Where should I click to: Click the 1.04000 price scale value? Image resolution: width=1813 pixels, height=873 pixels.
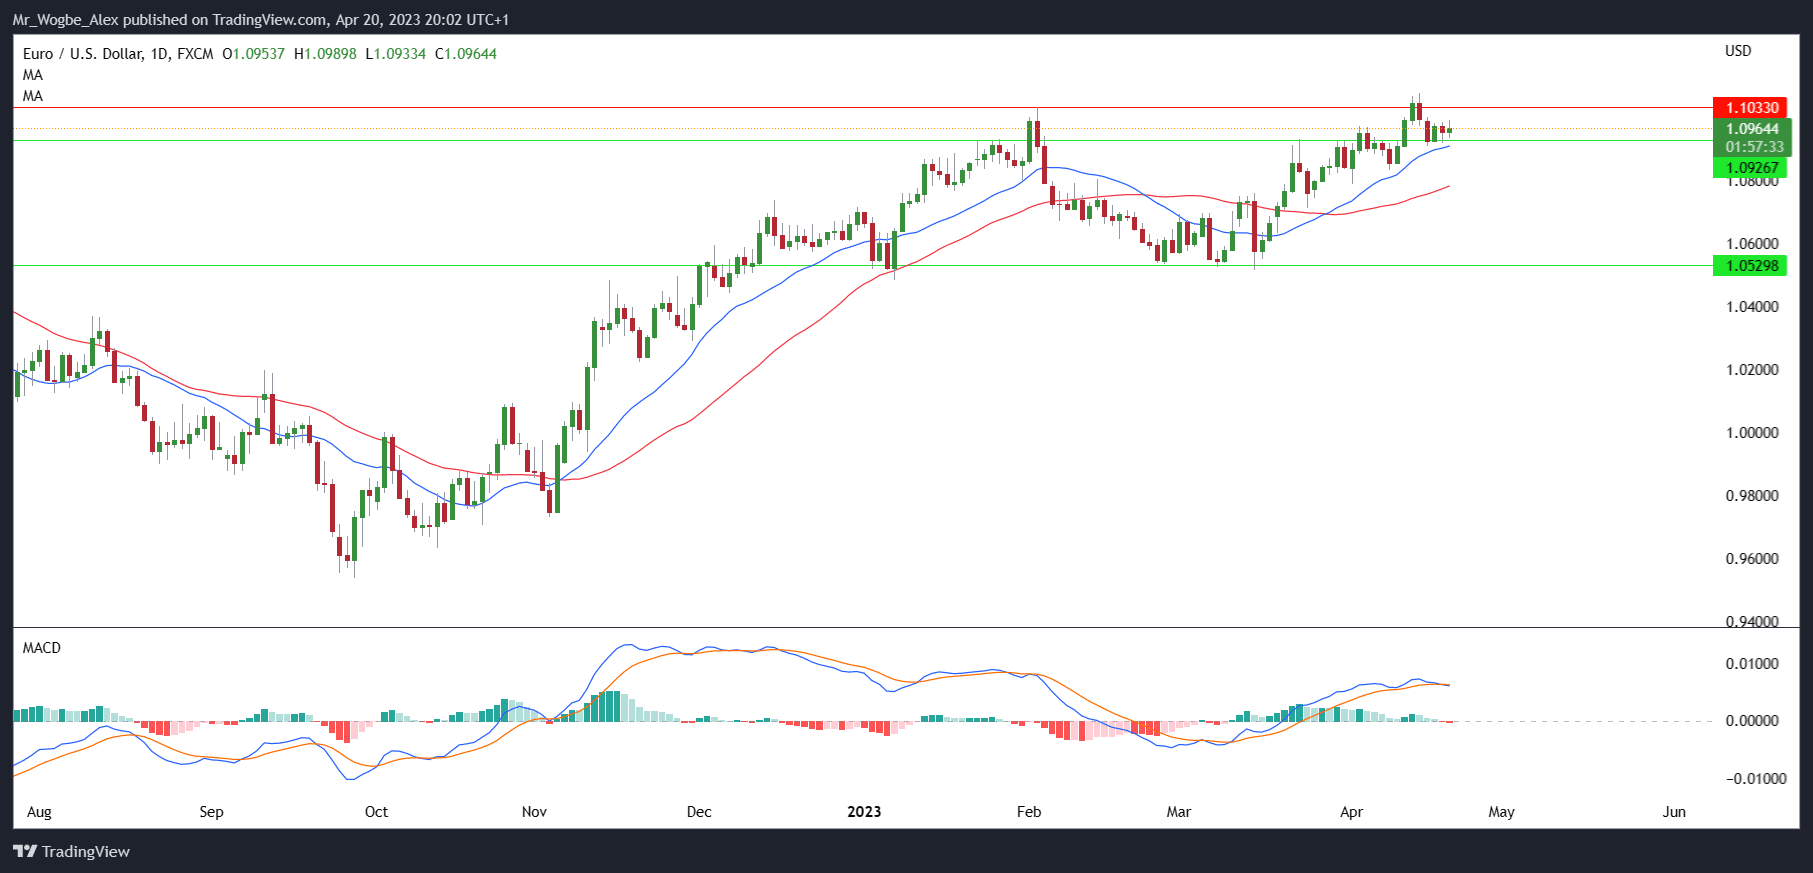[1752, 307]
